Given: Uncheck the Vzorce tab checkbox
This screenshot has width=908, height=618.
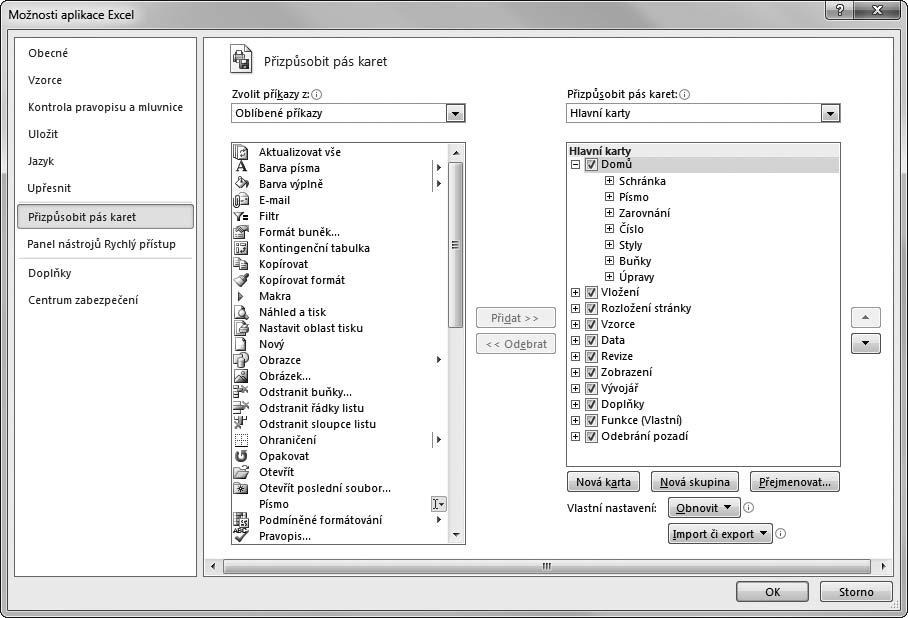Looking at the screenshot, I should click(x=591, y=324).
